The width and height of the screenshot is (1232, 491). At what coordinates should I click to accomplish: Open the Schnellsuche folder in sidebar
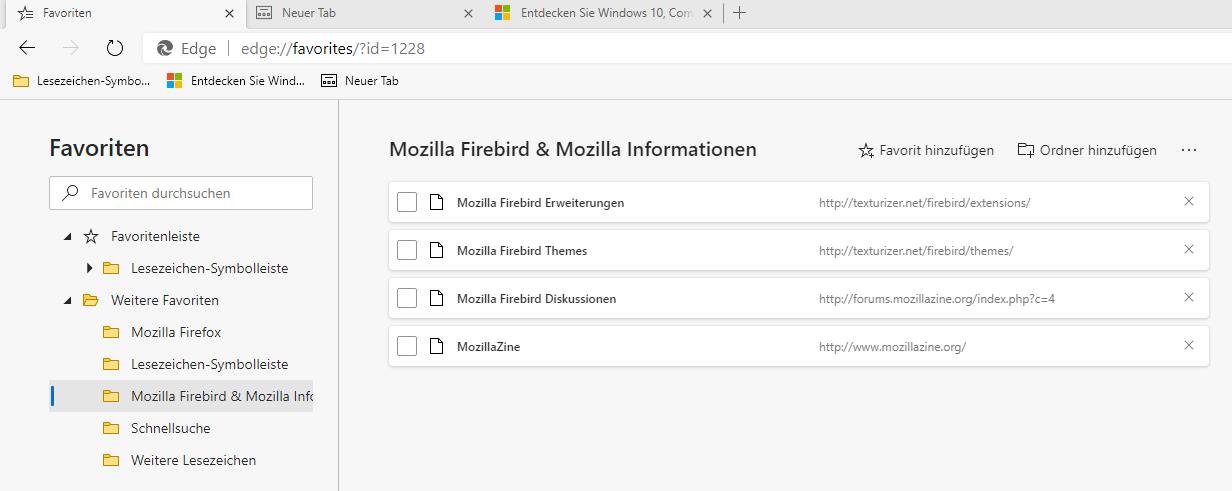(170, 428)
